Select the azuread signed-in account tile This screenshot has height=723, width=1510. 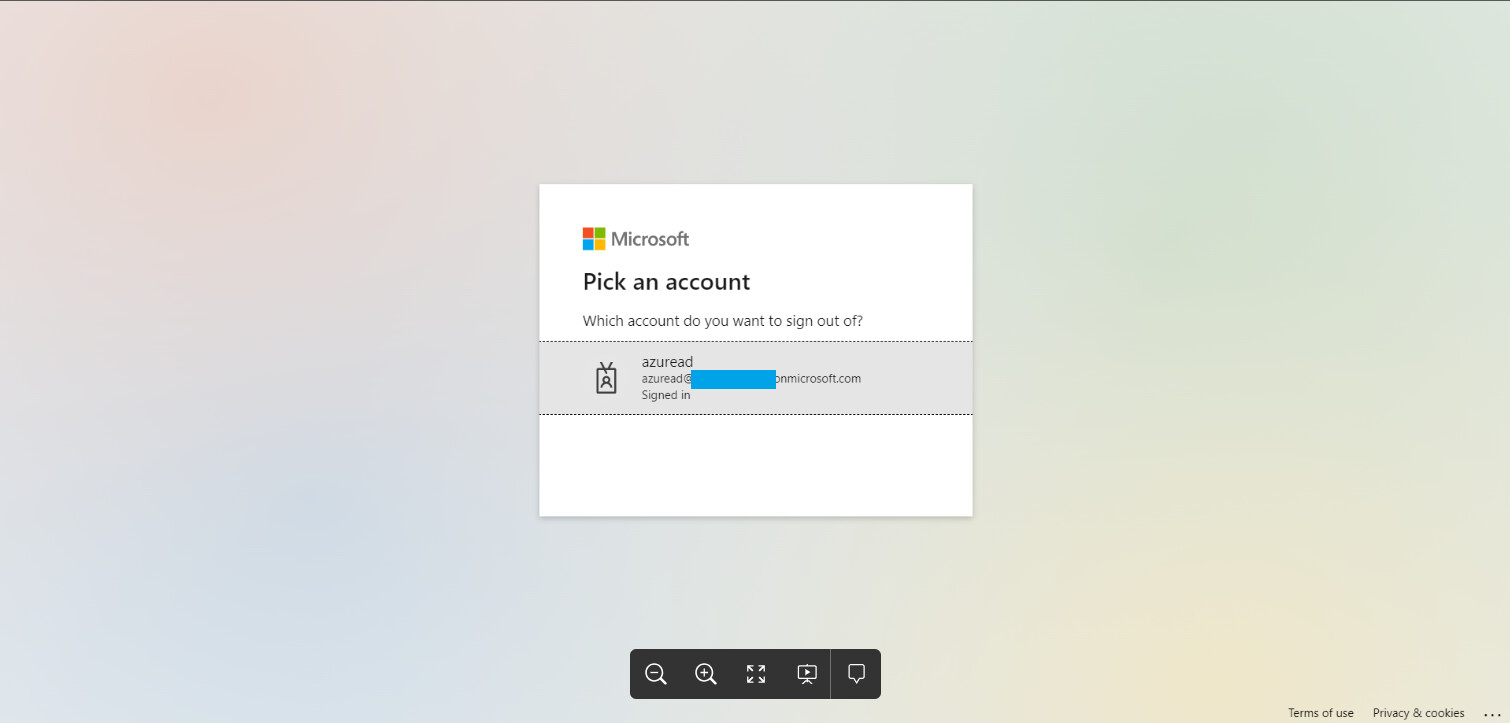pyautogui.click(x=755, y=377)
